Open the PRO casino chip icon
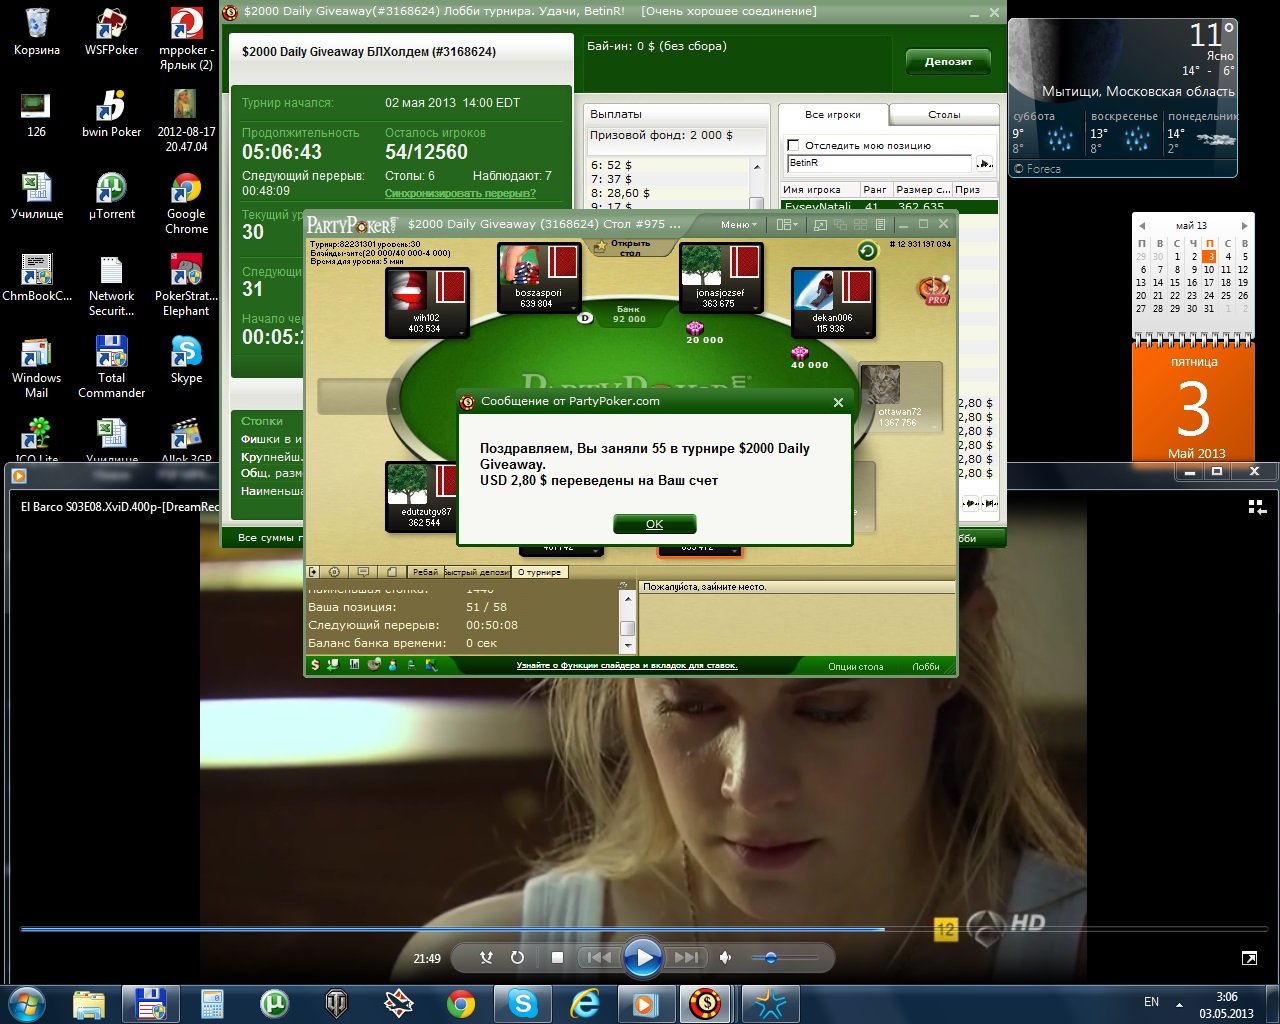This screenshot has height=1024, width=1280. [x=933, y=291]
